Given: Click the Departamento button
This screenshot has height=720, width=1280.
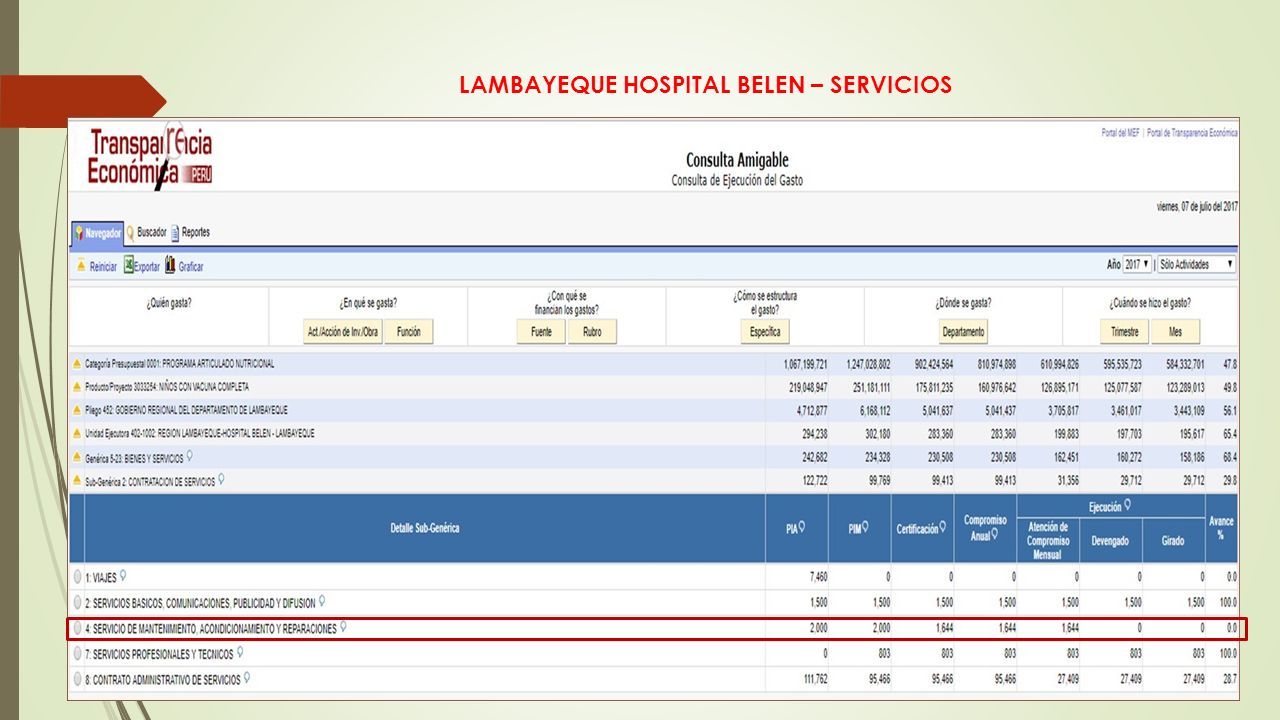Looking at the screenshot, I should point(964,332).
